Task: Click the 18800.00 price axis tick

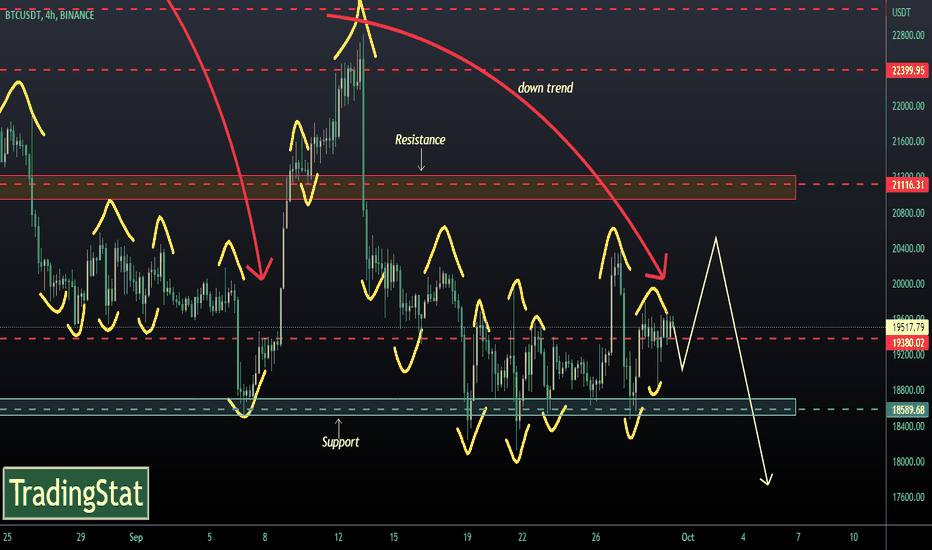Action: [x=908, y=391]
